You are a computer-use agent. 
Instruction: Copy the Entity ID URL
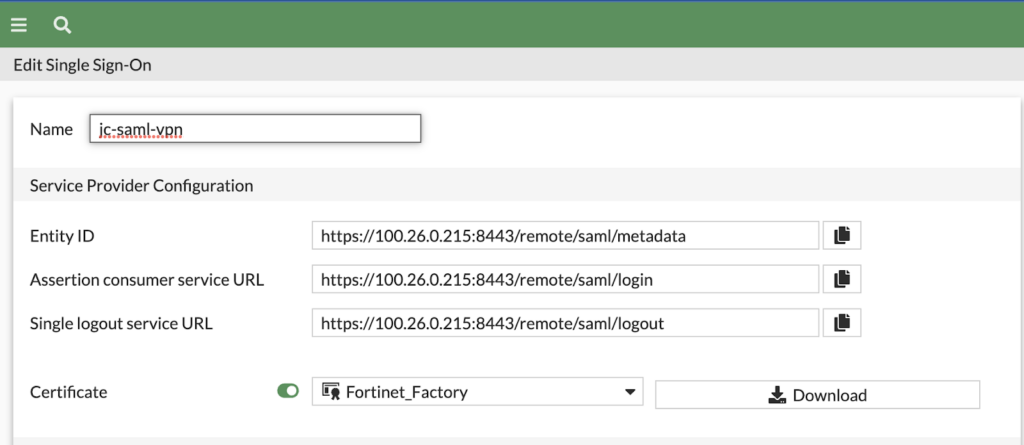pyautogui.click(x=842, y=235)
